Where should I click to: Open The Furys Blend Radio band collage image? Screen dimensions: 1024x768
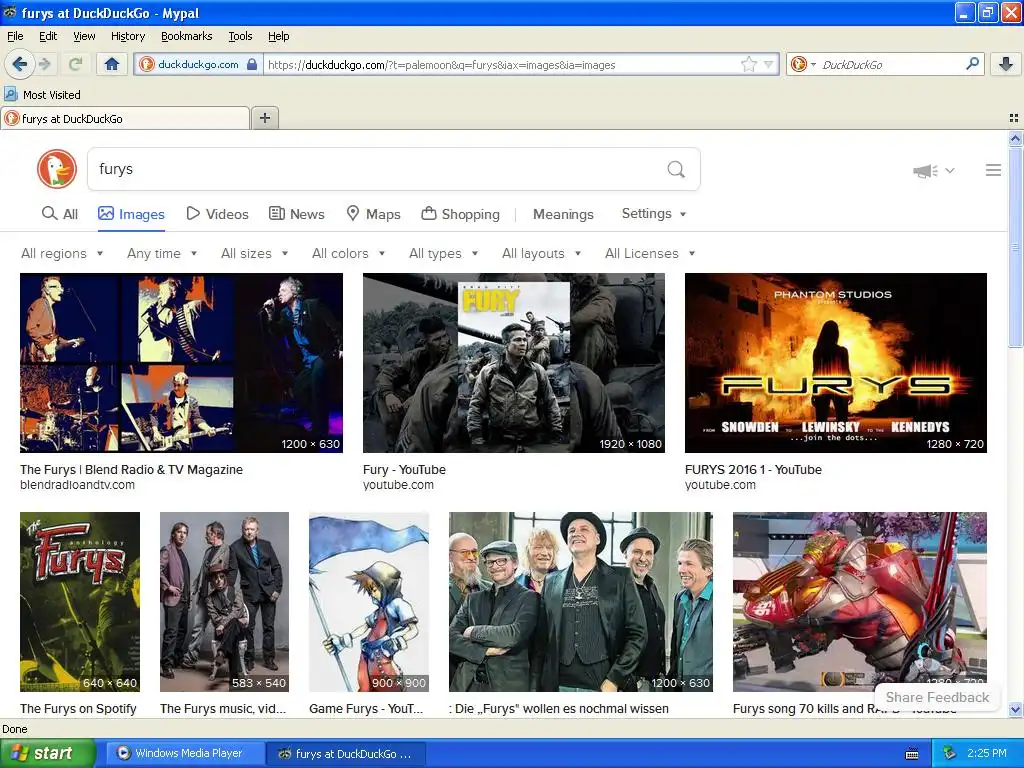(x=182, y=362)
